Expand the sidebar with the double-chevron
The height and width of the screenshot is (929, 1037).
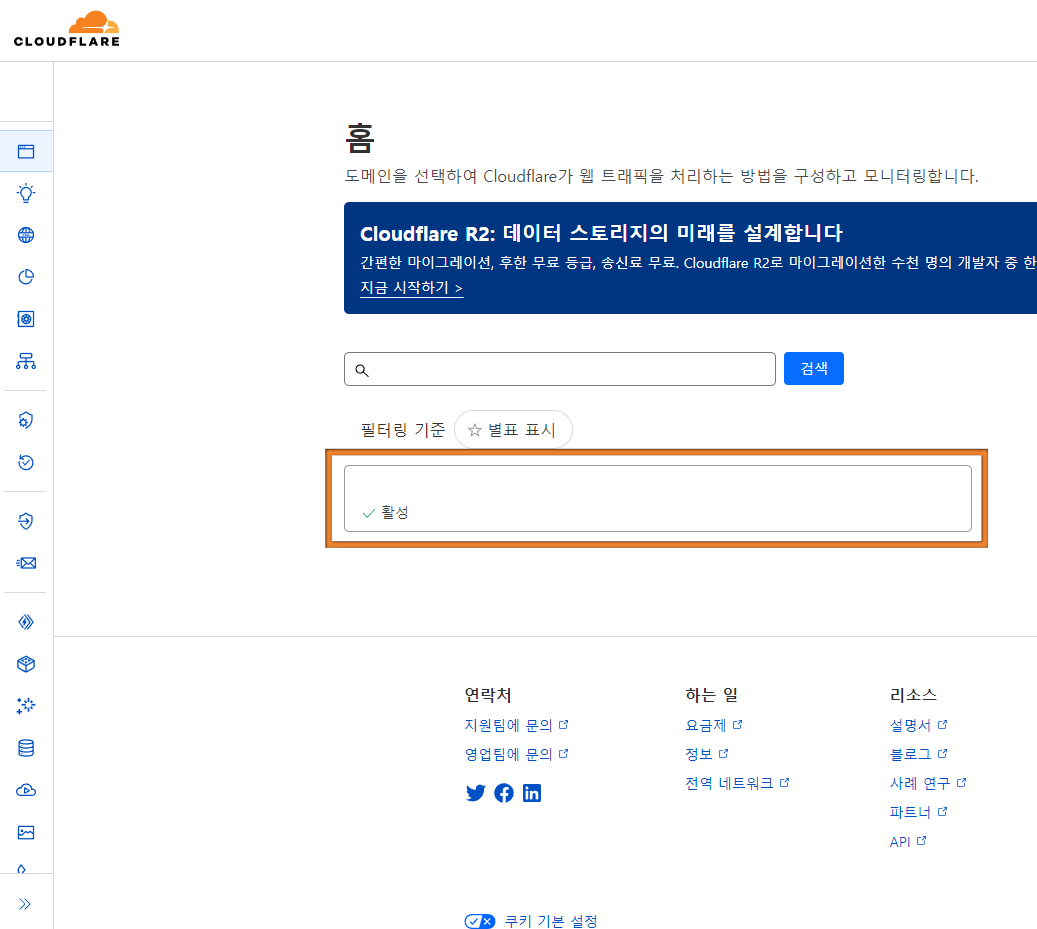24,904
